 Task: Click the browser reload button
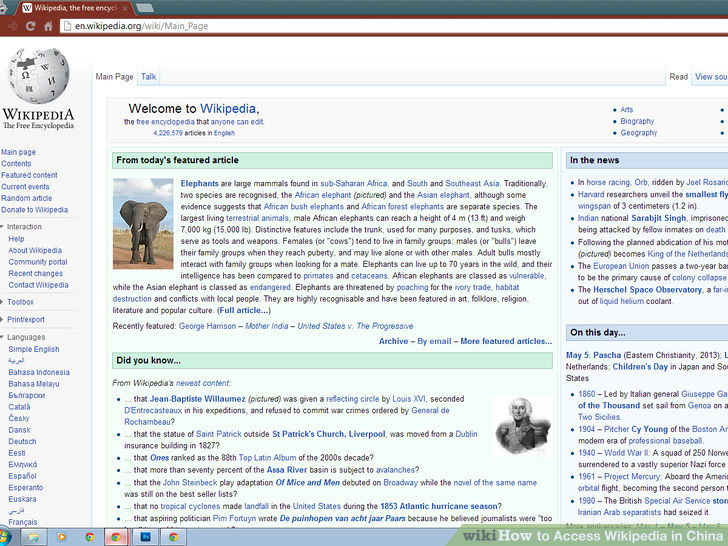click(x=31, y=26)
